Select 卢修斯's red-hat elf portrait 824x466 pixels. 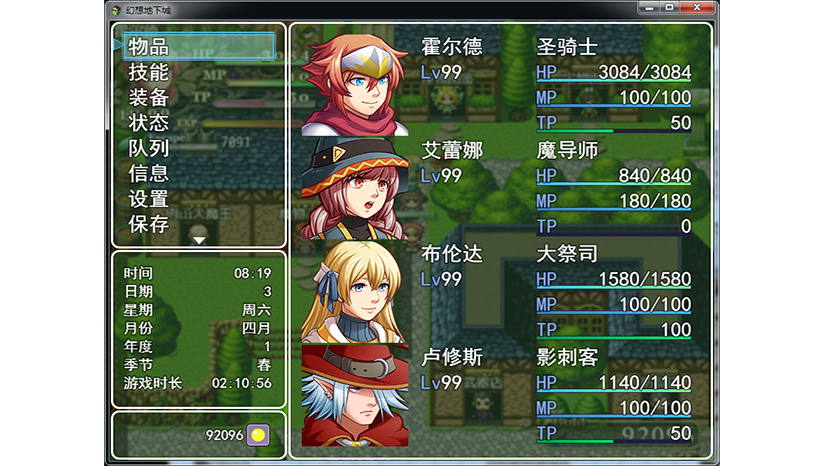coord(355,395)
